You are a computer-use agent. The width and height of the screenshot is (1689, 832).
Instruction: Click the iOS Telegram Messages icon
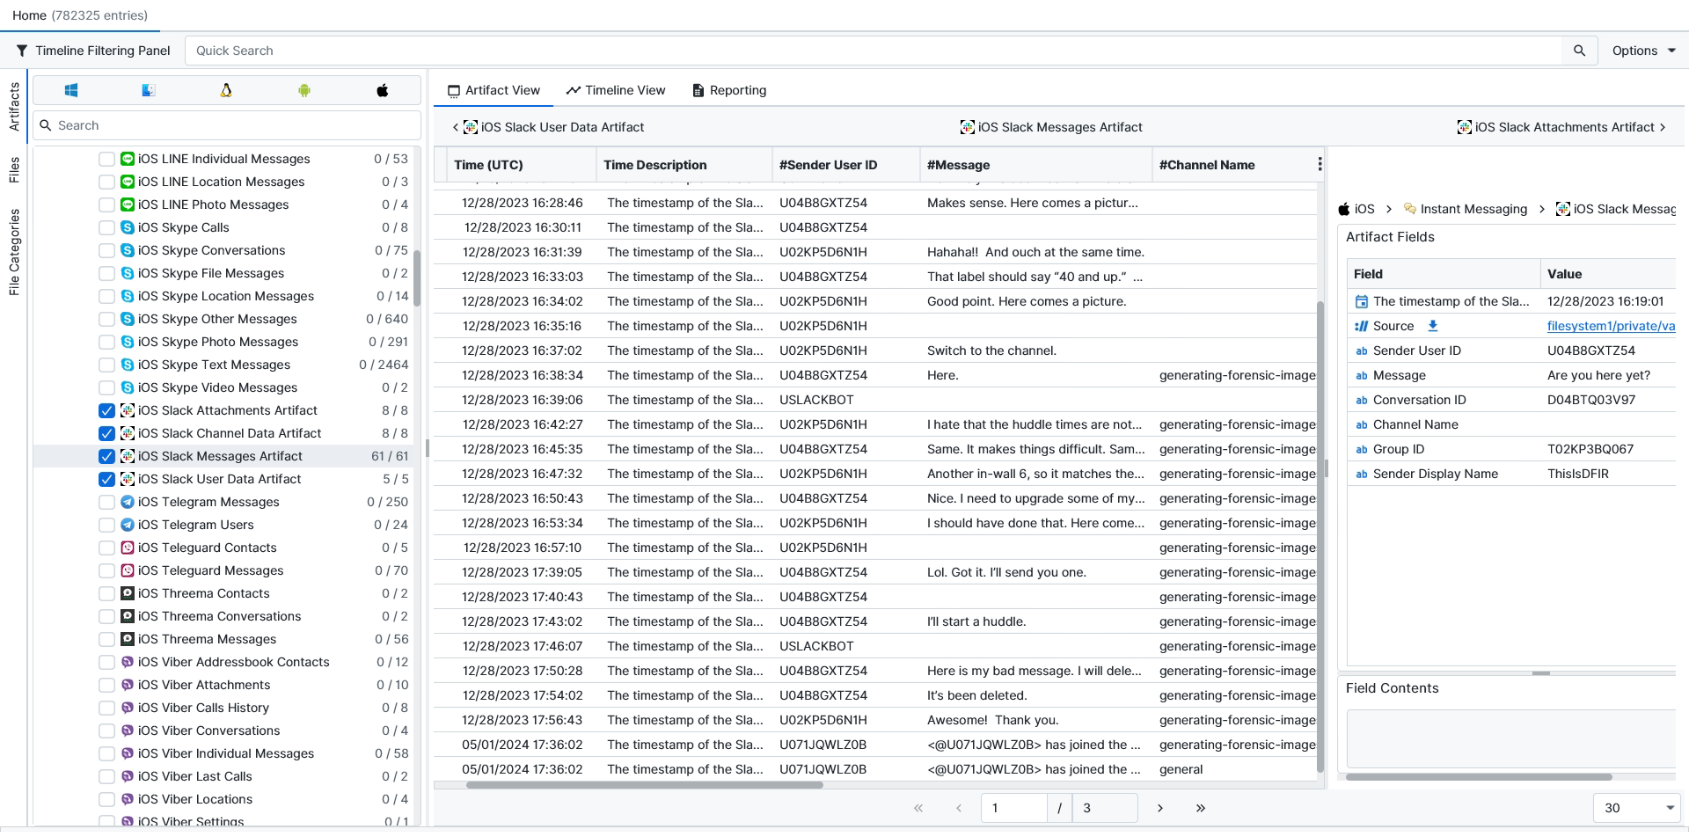[x=127, y=502]
